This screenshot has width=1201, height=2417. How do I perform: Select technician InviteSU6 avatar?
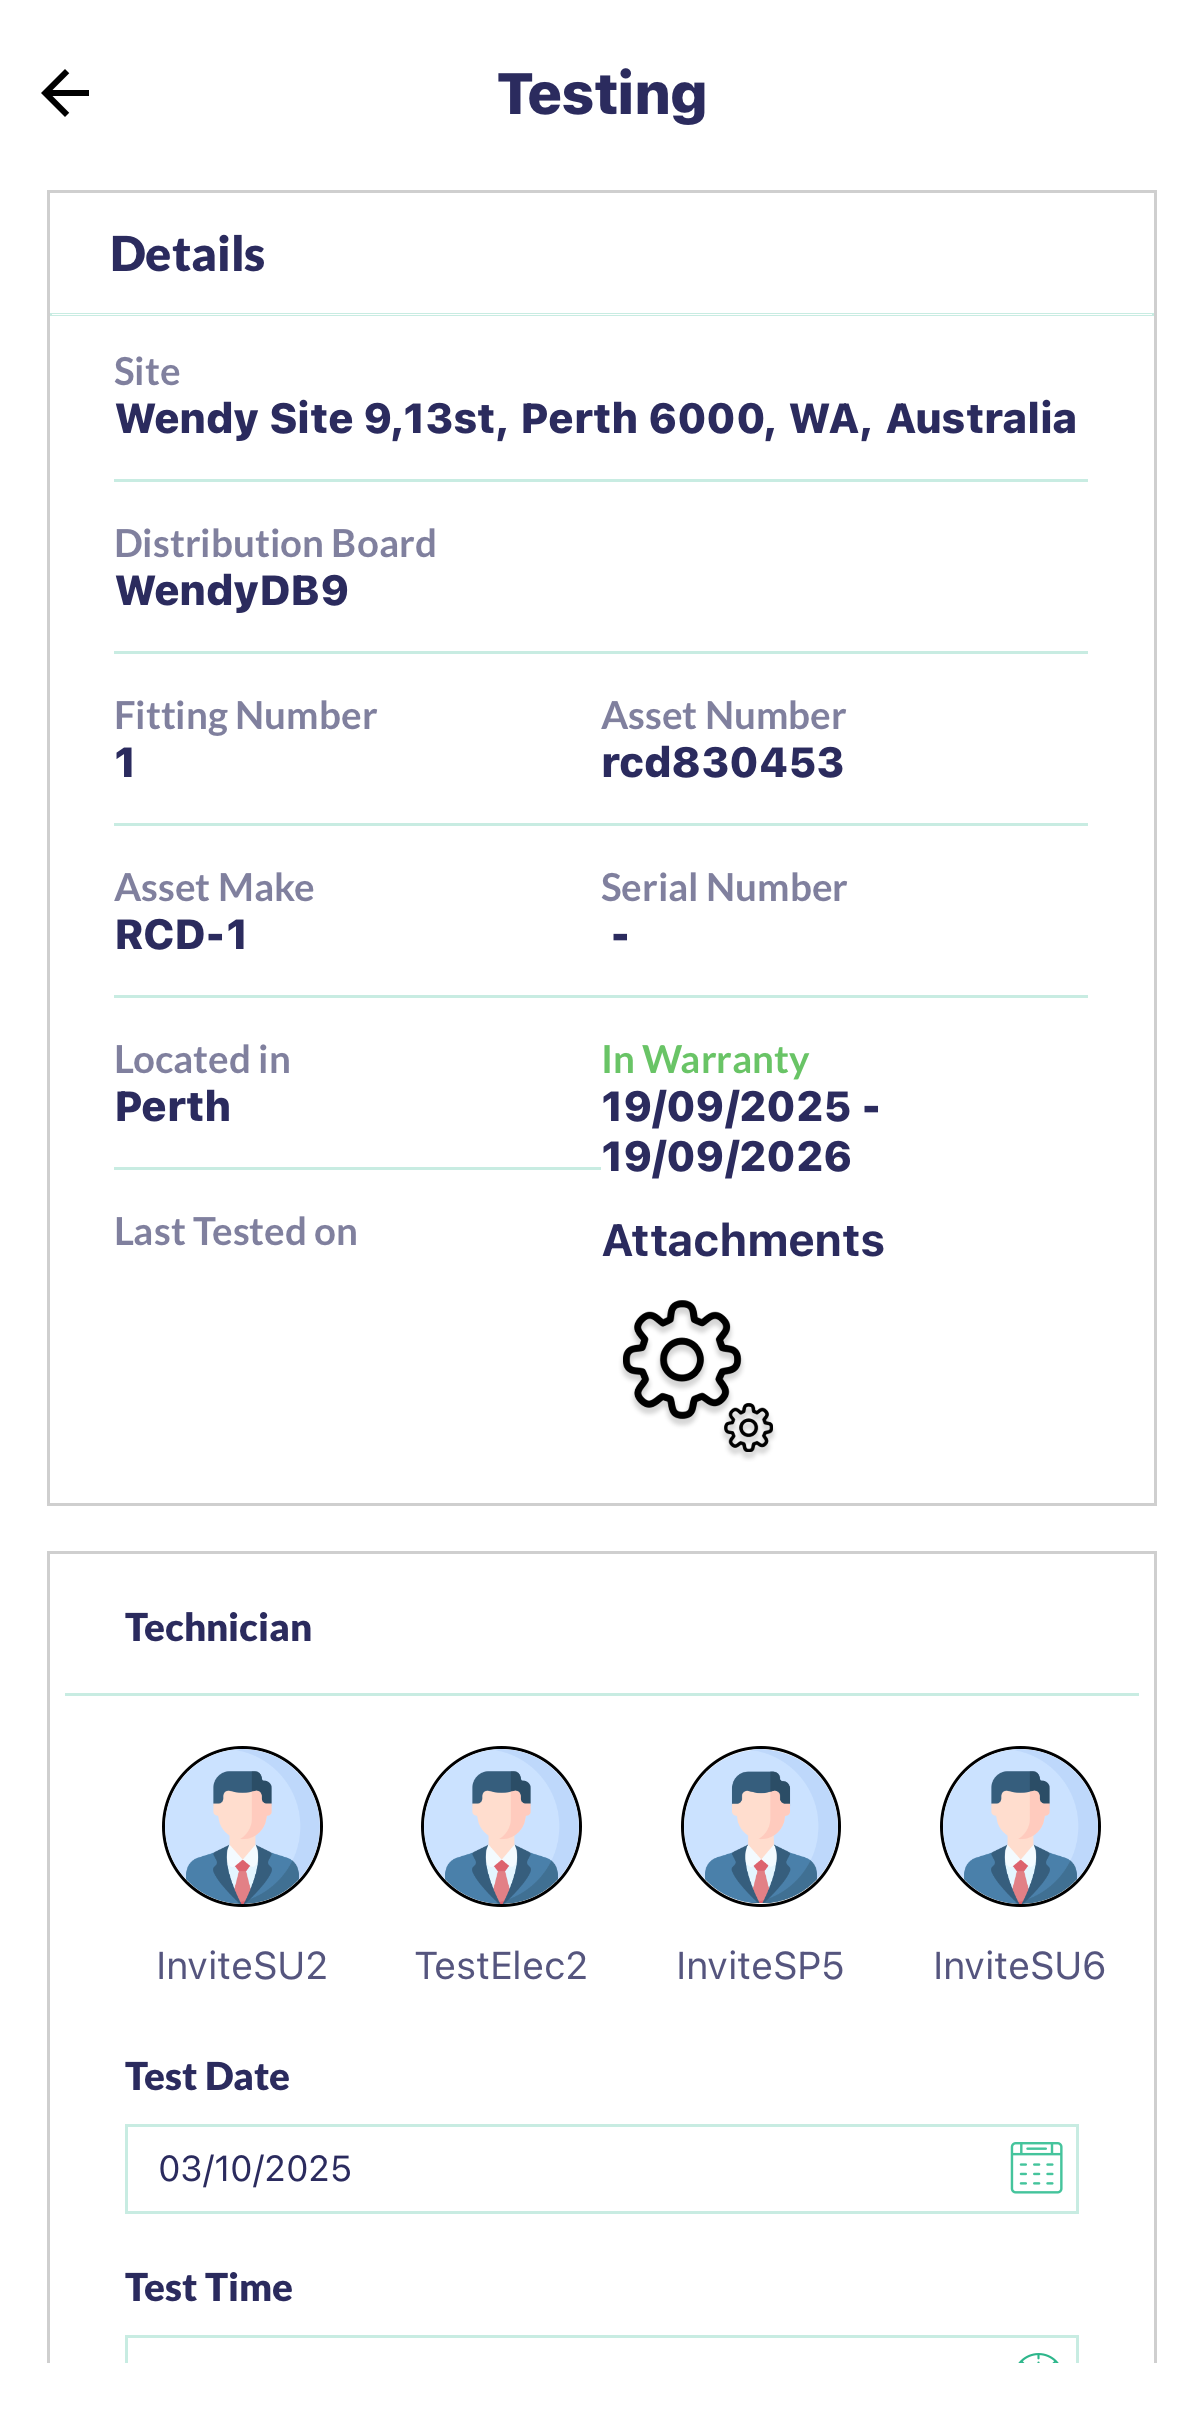[1020, 1826]
